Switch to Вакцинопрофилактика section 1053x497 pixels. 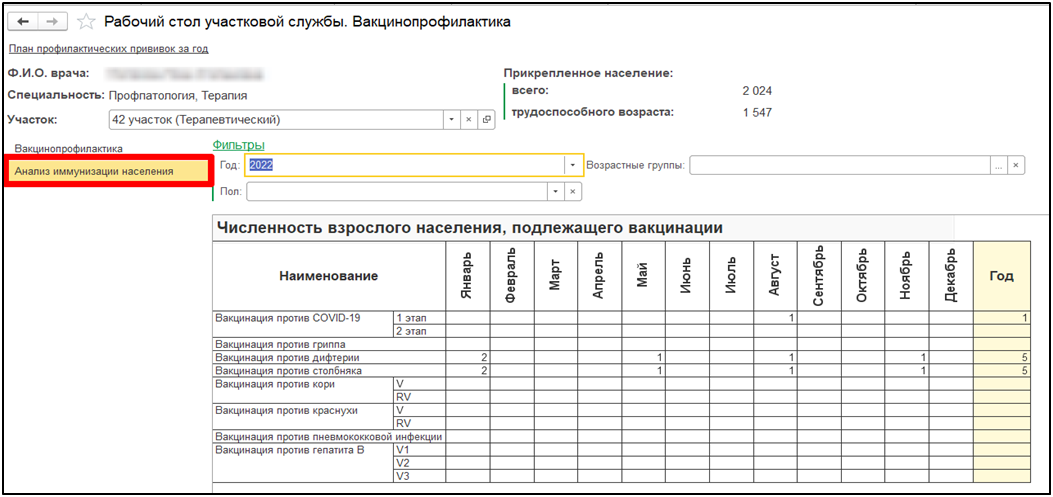coord(82,149)
